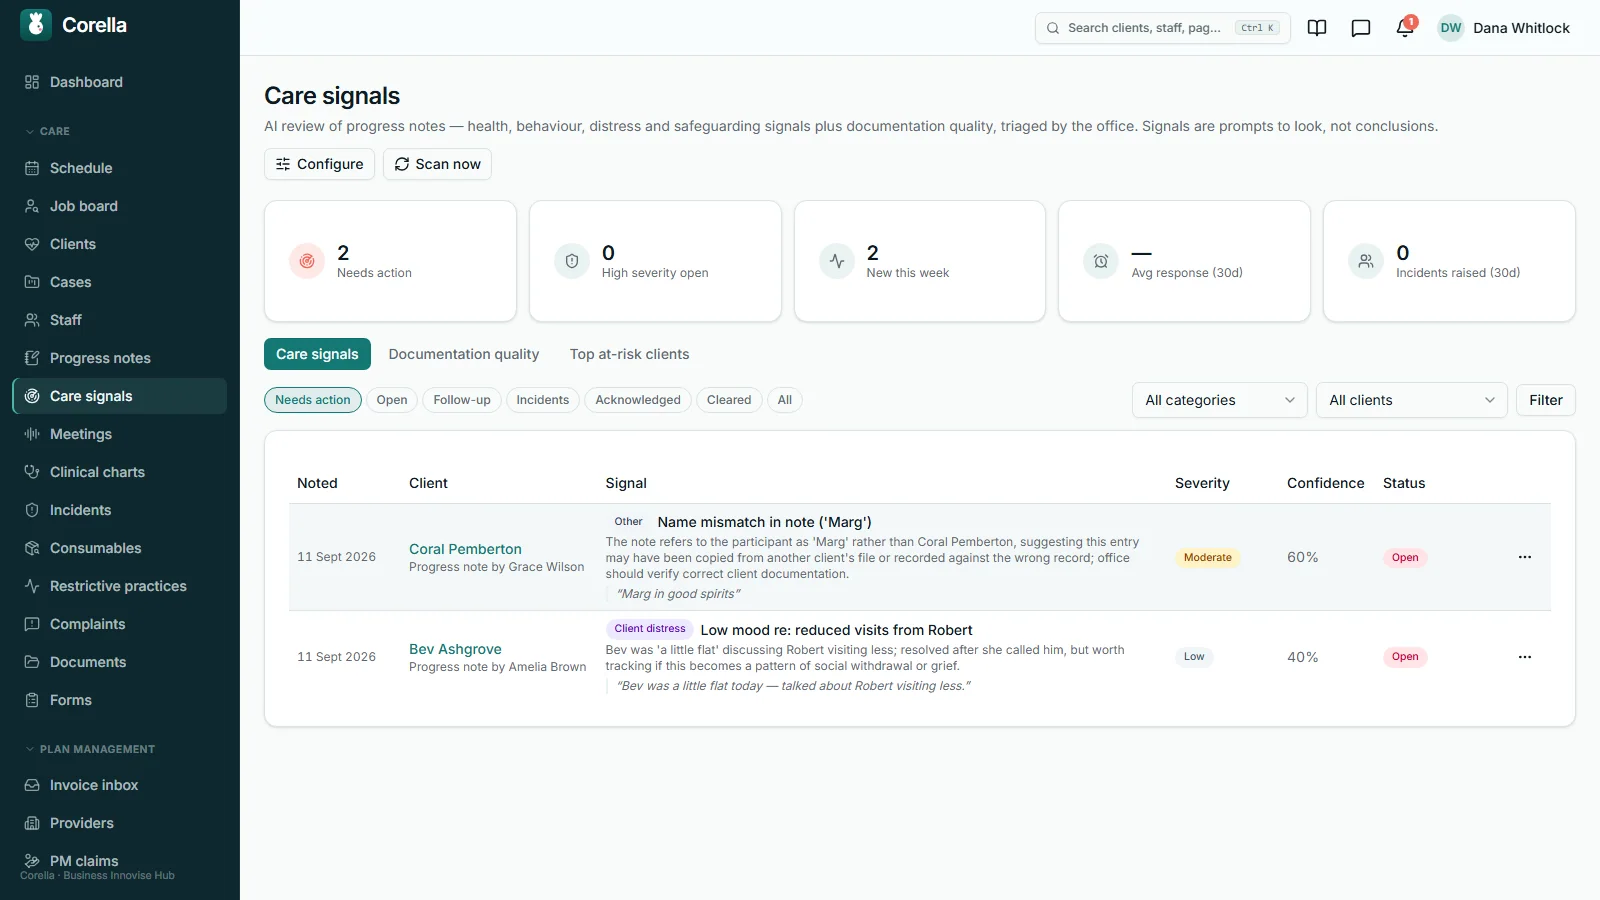Collapse the PLAN MANAGEMENT section

(90, 749)
